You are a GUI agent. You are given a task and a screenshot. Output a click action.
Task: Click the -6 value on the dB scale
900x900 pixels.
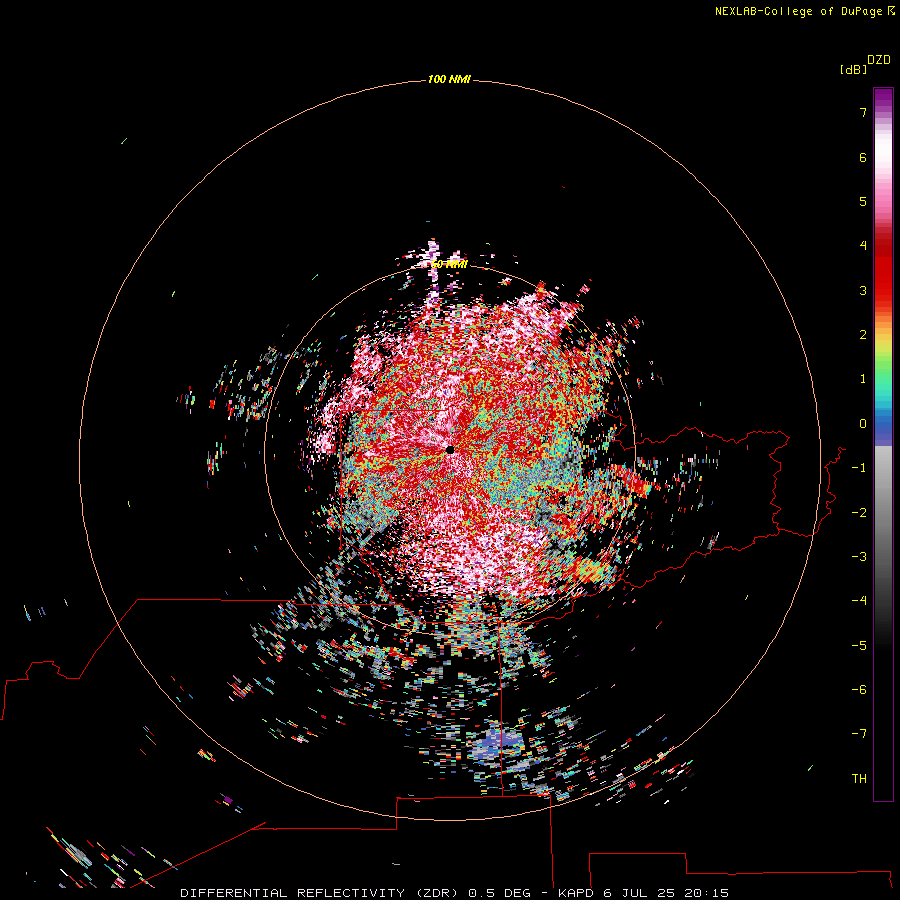click(859, 690)
